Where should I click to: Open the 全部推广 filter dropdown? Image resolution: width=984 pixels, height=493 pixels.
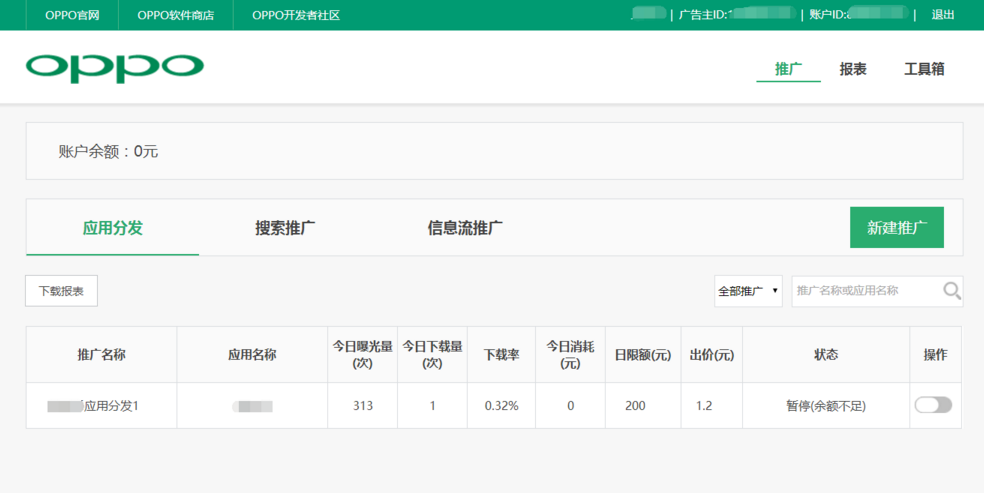point(748,291)
